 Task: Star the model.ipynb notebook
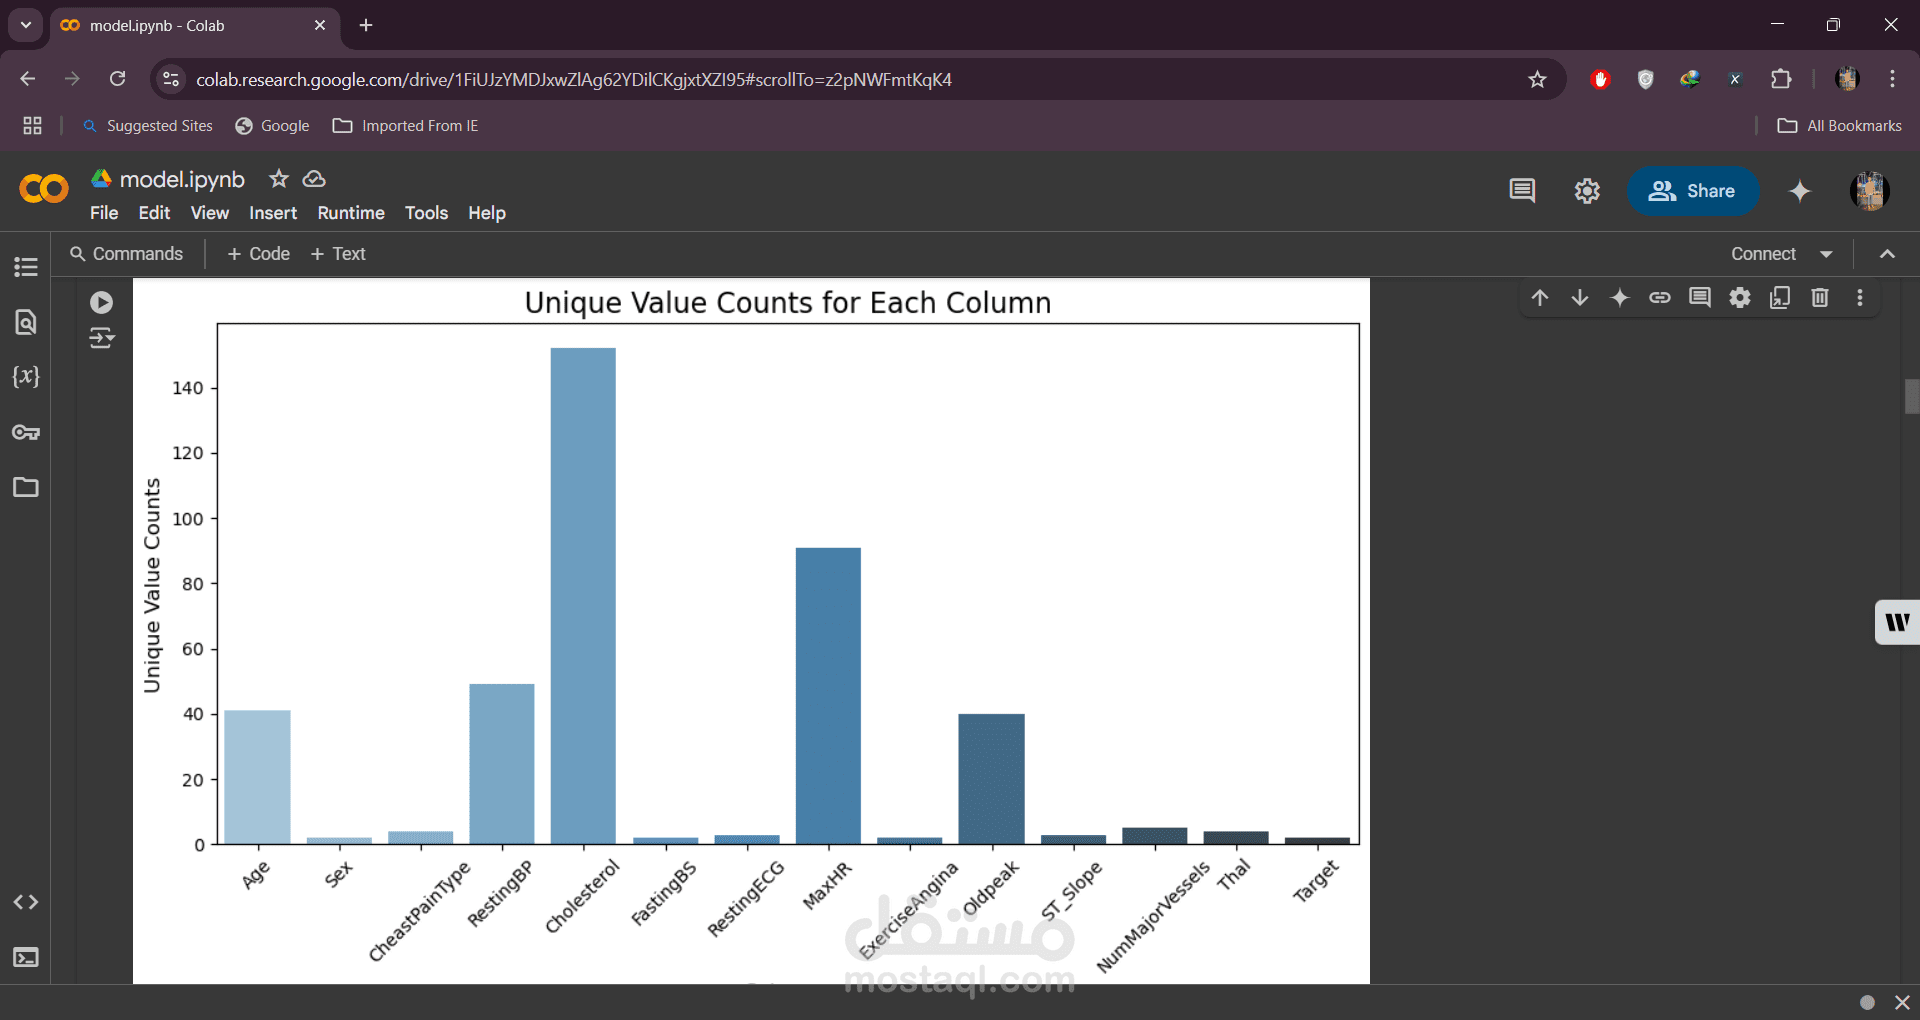[x=279, y=179]
